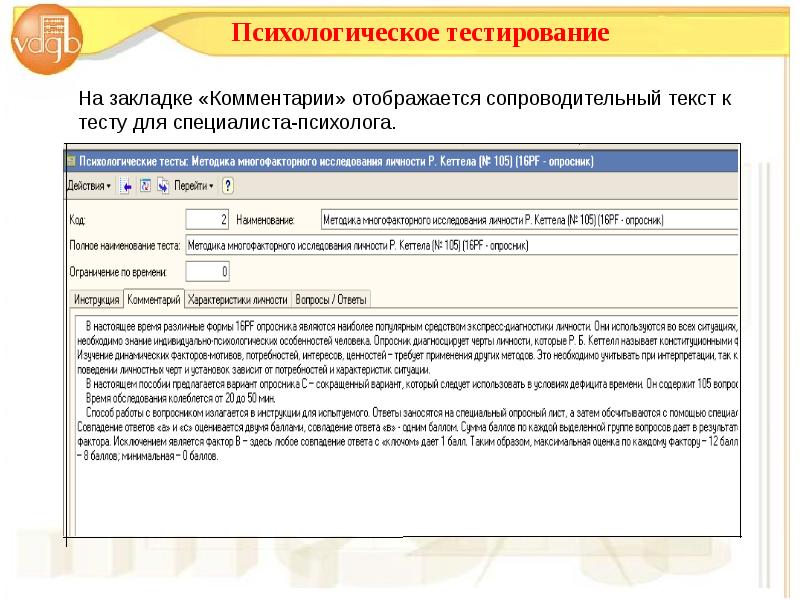Select the Комментарий tab
800x600 pixels.
[x=153, y=299]
